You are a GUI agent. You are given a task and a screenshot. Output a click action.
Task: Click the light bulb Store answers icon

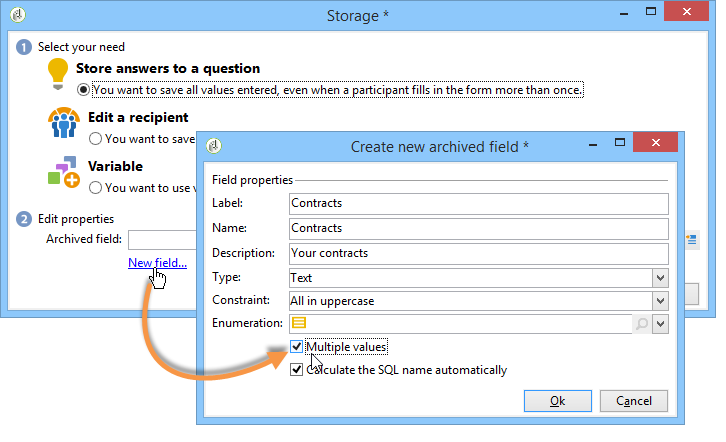click(x=59, y=73)
